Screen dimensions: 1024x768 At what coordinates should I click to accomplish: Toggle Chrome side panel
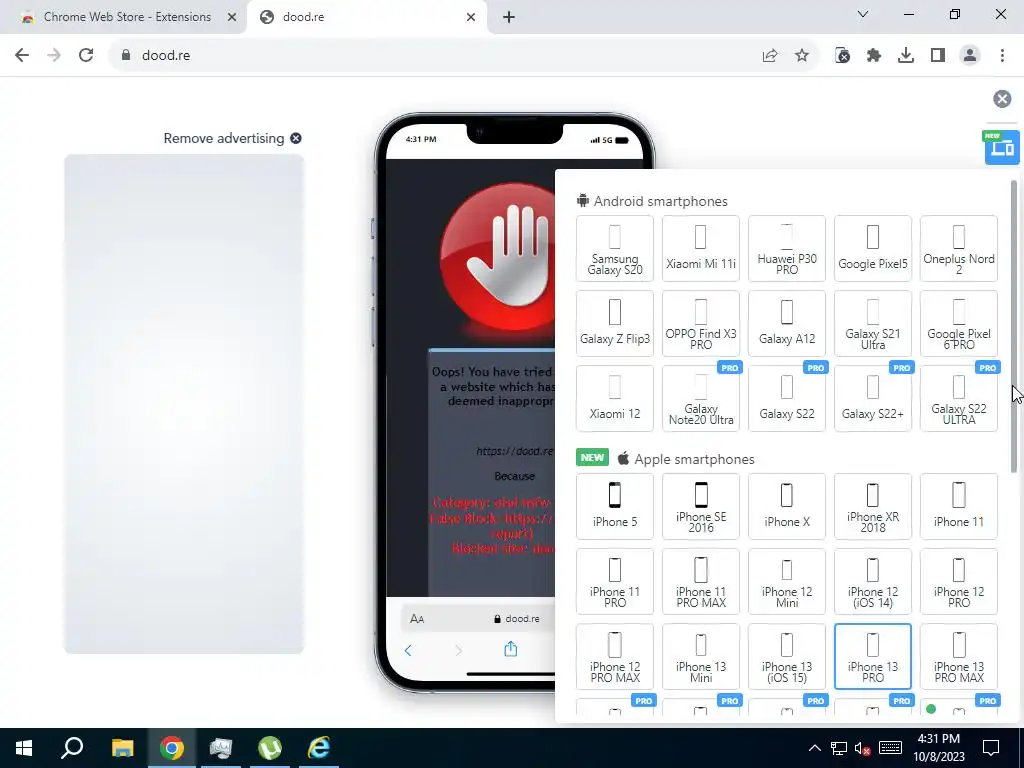[938, 56]
